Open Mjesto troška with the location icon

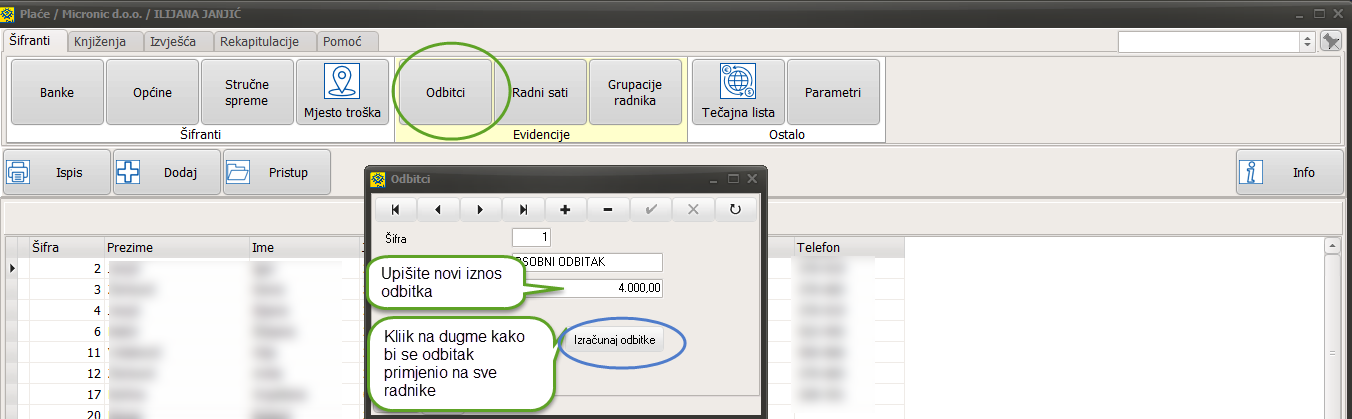343,92
